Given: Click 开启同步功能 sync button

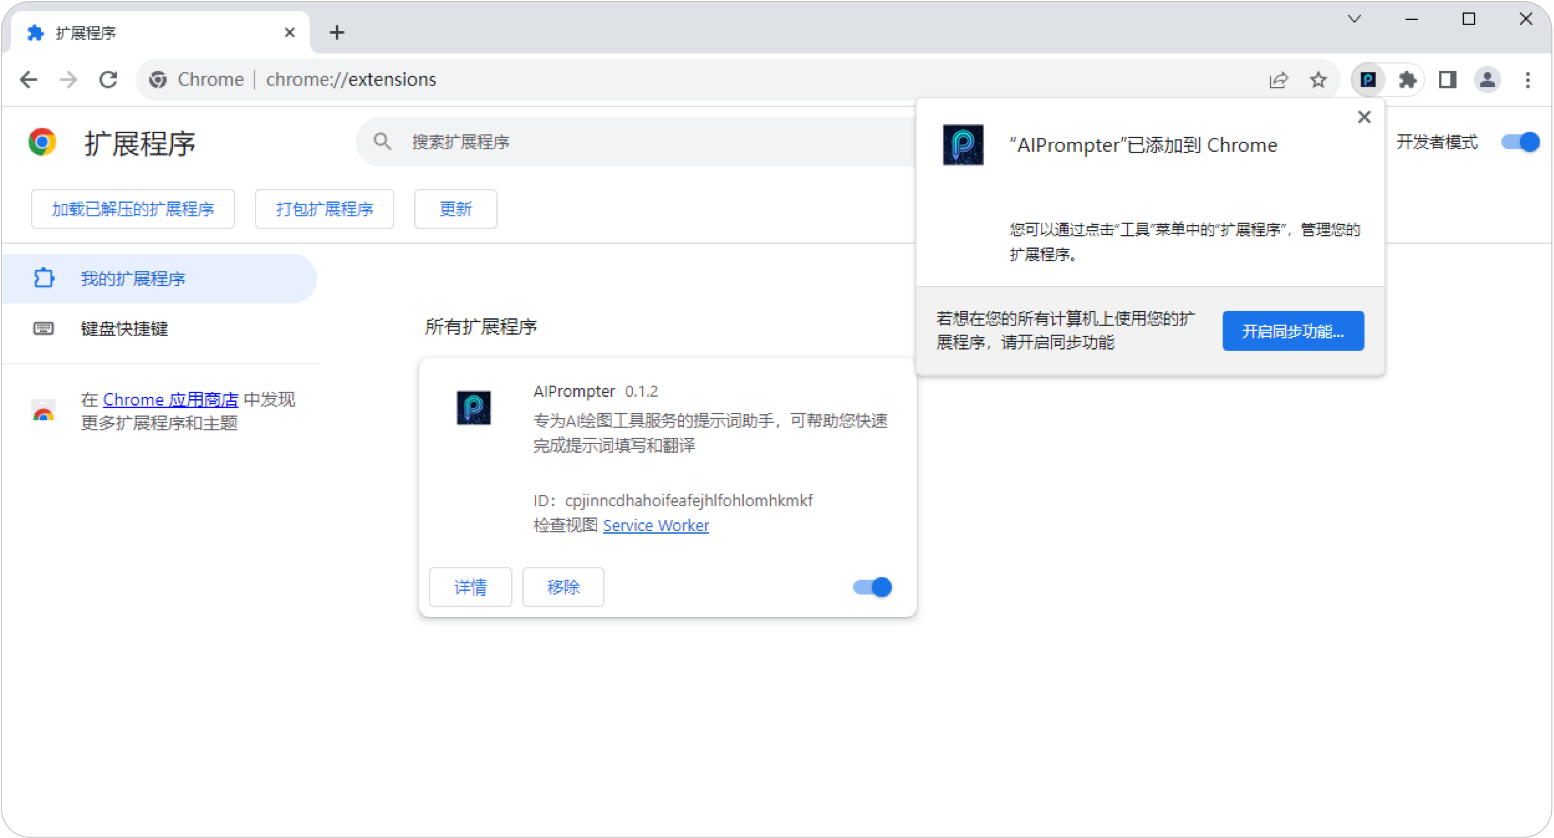Looking at the screenshot, I should pyautogui.click(x=1293, y=331).
